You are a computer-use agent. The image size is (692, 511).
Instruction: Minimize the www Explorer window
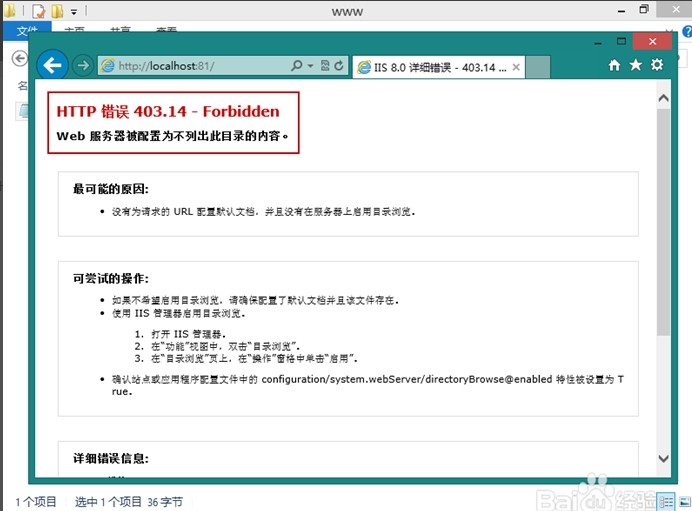[621, 11]
